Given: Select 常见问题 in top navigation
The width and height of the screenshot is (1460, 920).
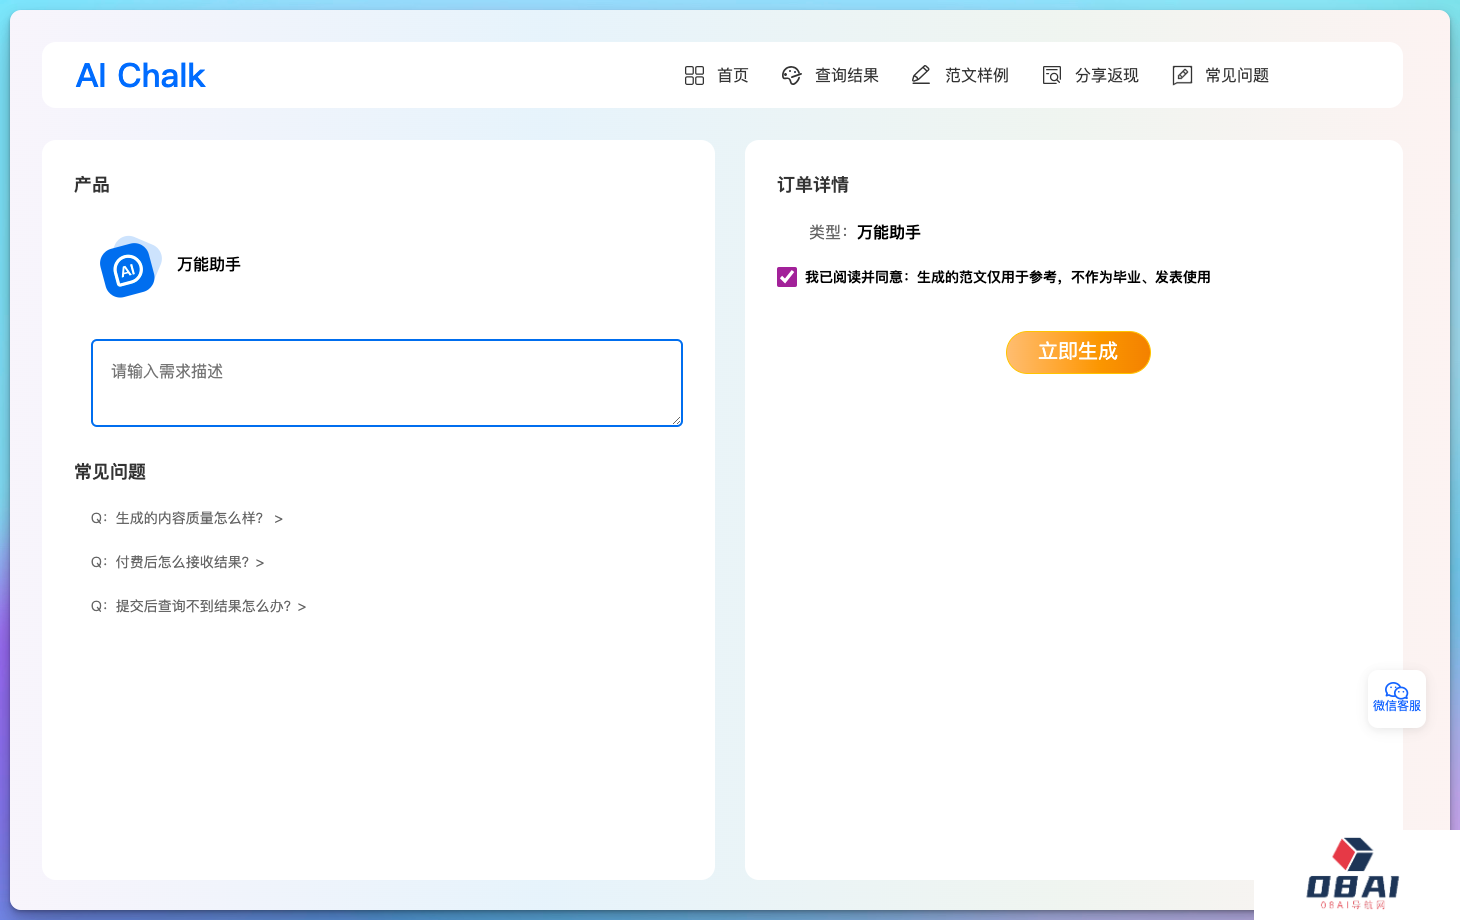Looking at the screenshot, I should 1236,76.
